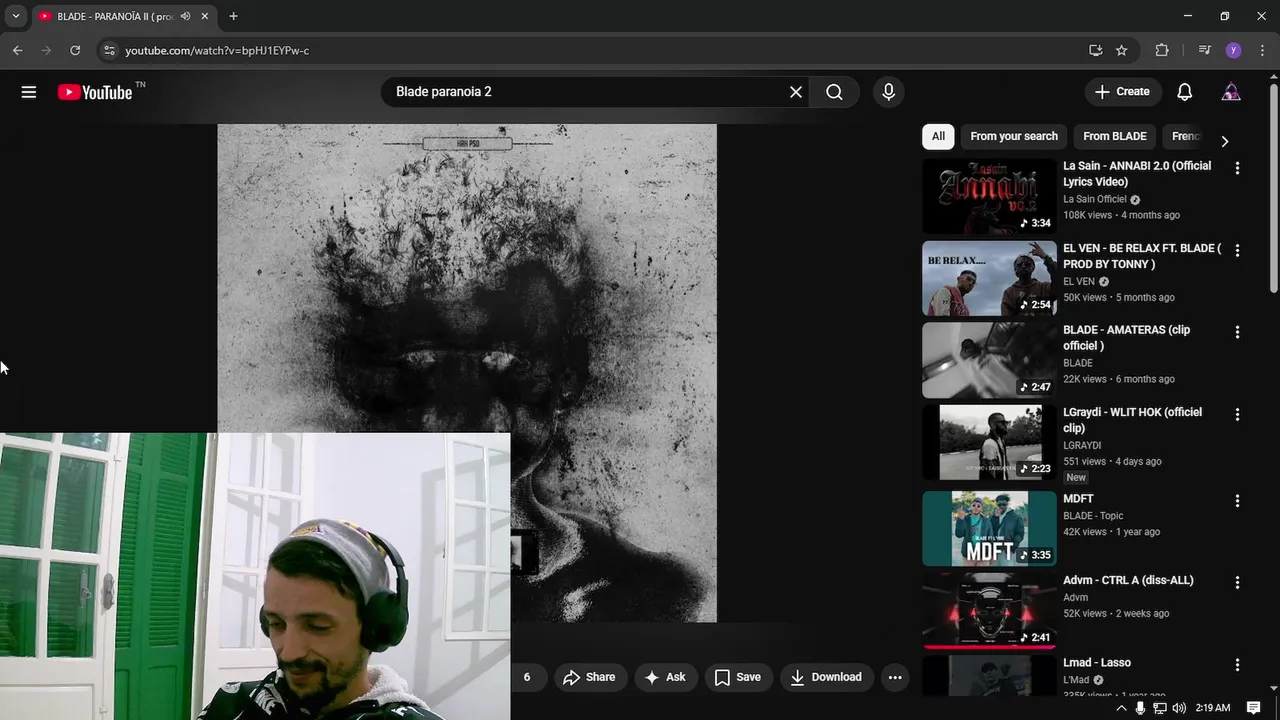Open the taskbar microphone tray icon
The height and width of the screenshot is (720, 1280).
pos(1140,708)
